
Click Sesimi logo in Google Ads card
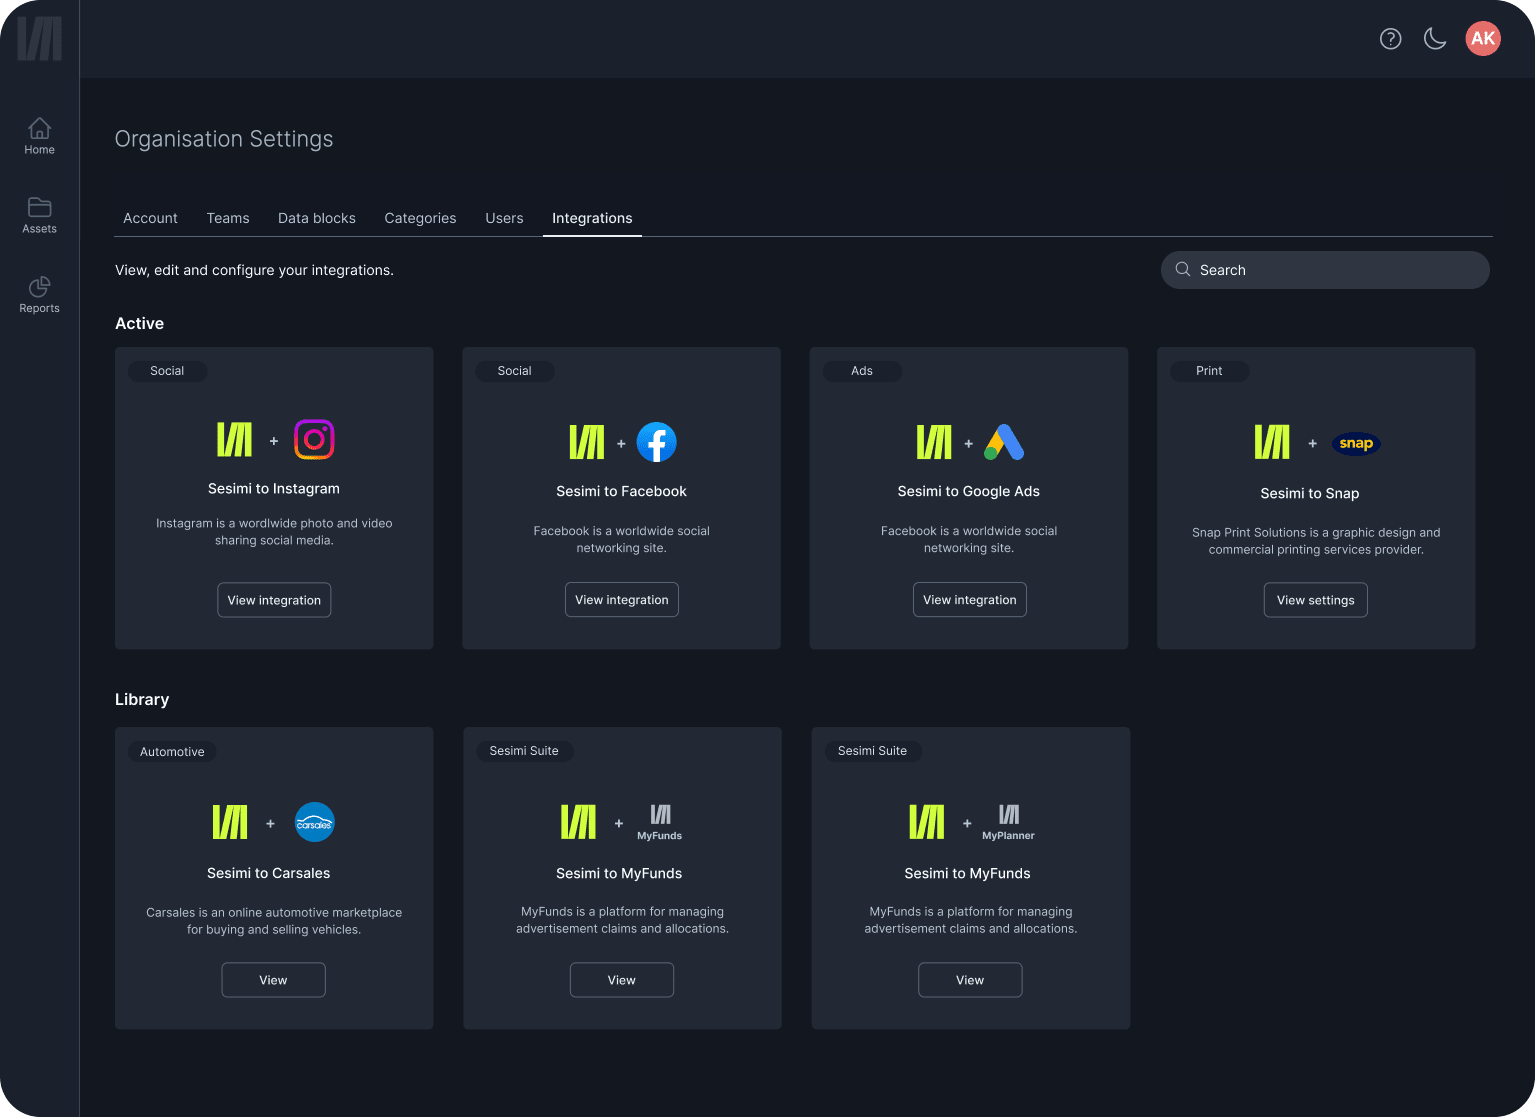pyautogui.click(x=934, y=442)
